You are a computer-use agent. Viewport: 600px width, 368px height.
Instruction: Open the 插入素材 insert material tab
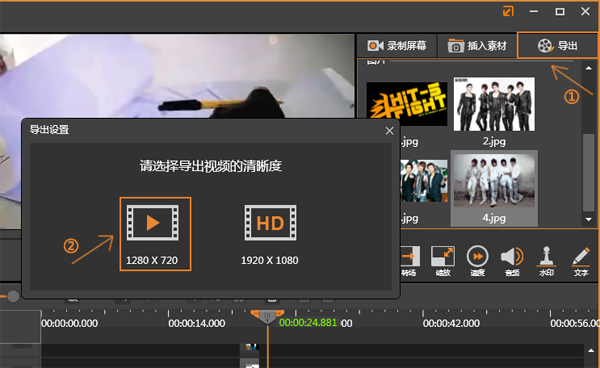click(x=477, y=46)
